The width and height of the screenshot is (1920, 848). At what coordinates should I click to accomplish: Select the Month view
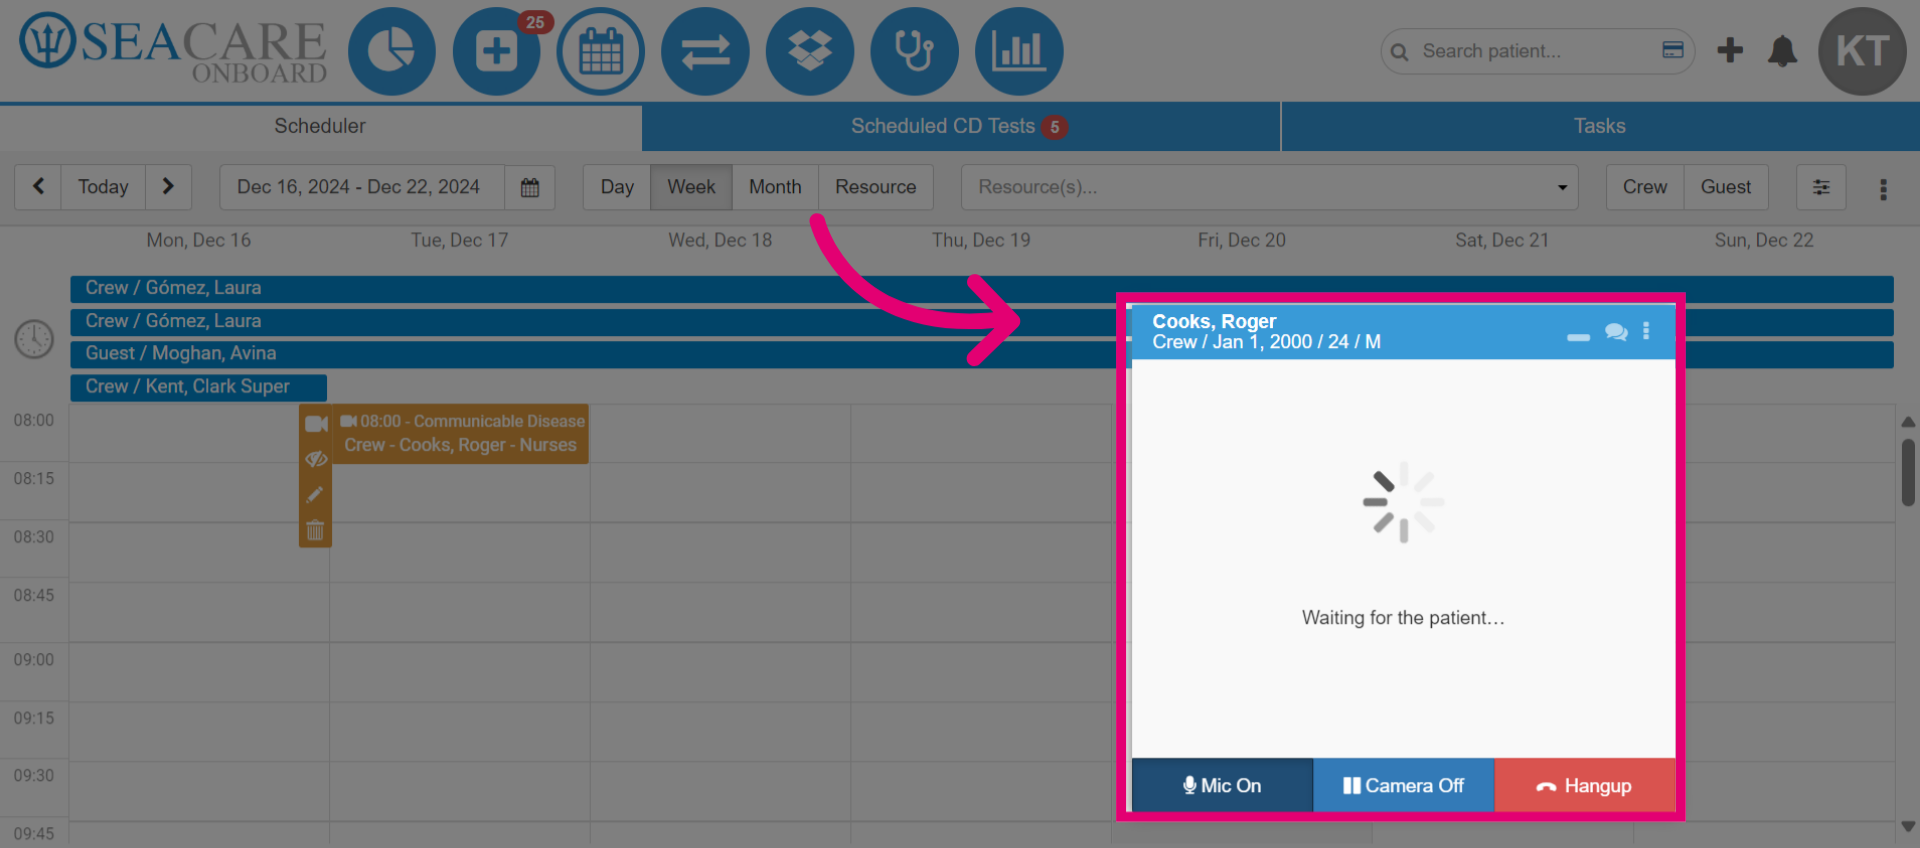(x=775, y=187)
